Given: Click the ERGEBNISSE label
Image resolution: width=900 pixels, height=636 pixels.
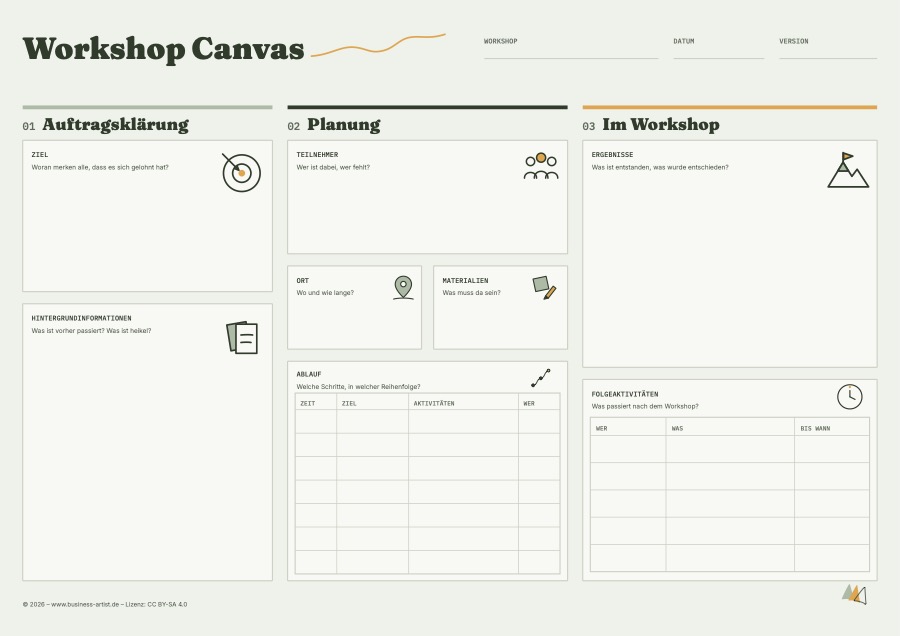Looking at the screenshot, I should (x=612, y=154).
